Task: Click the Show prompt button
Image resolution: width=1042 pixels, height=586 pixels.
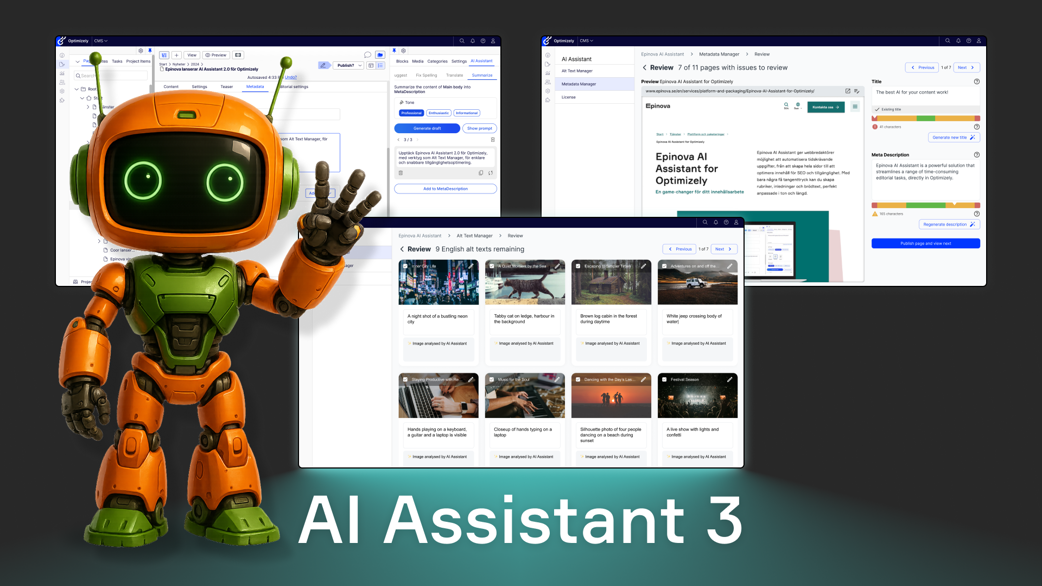Action: (479, 128)
